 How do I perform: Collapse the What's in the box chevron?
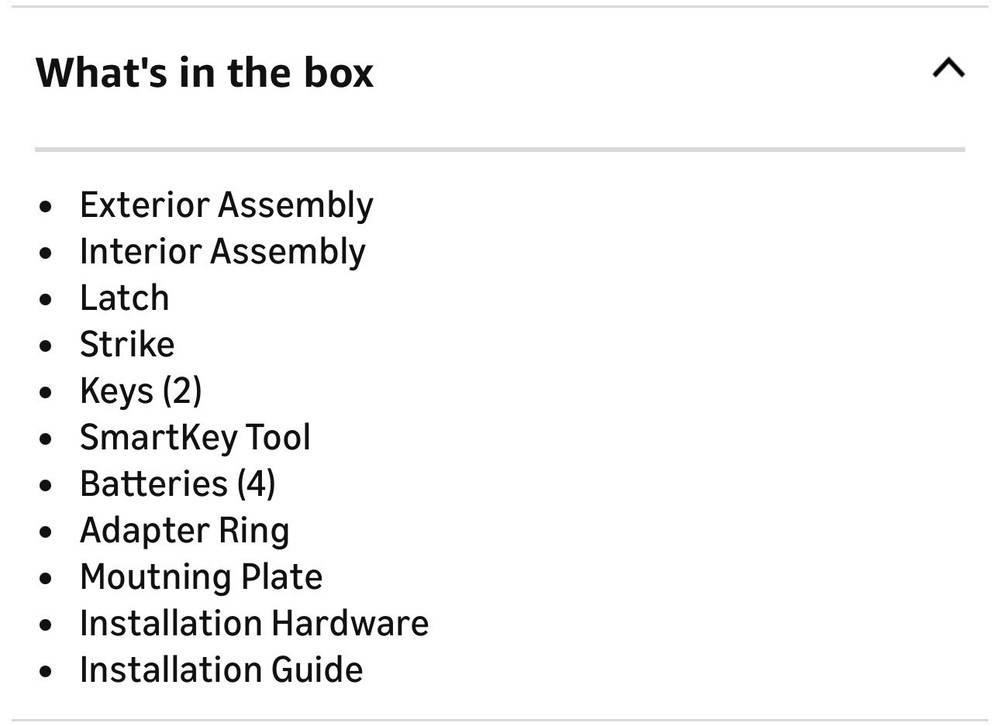click(947, 69)
